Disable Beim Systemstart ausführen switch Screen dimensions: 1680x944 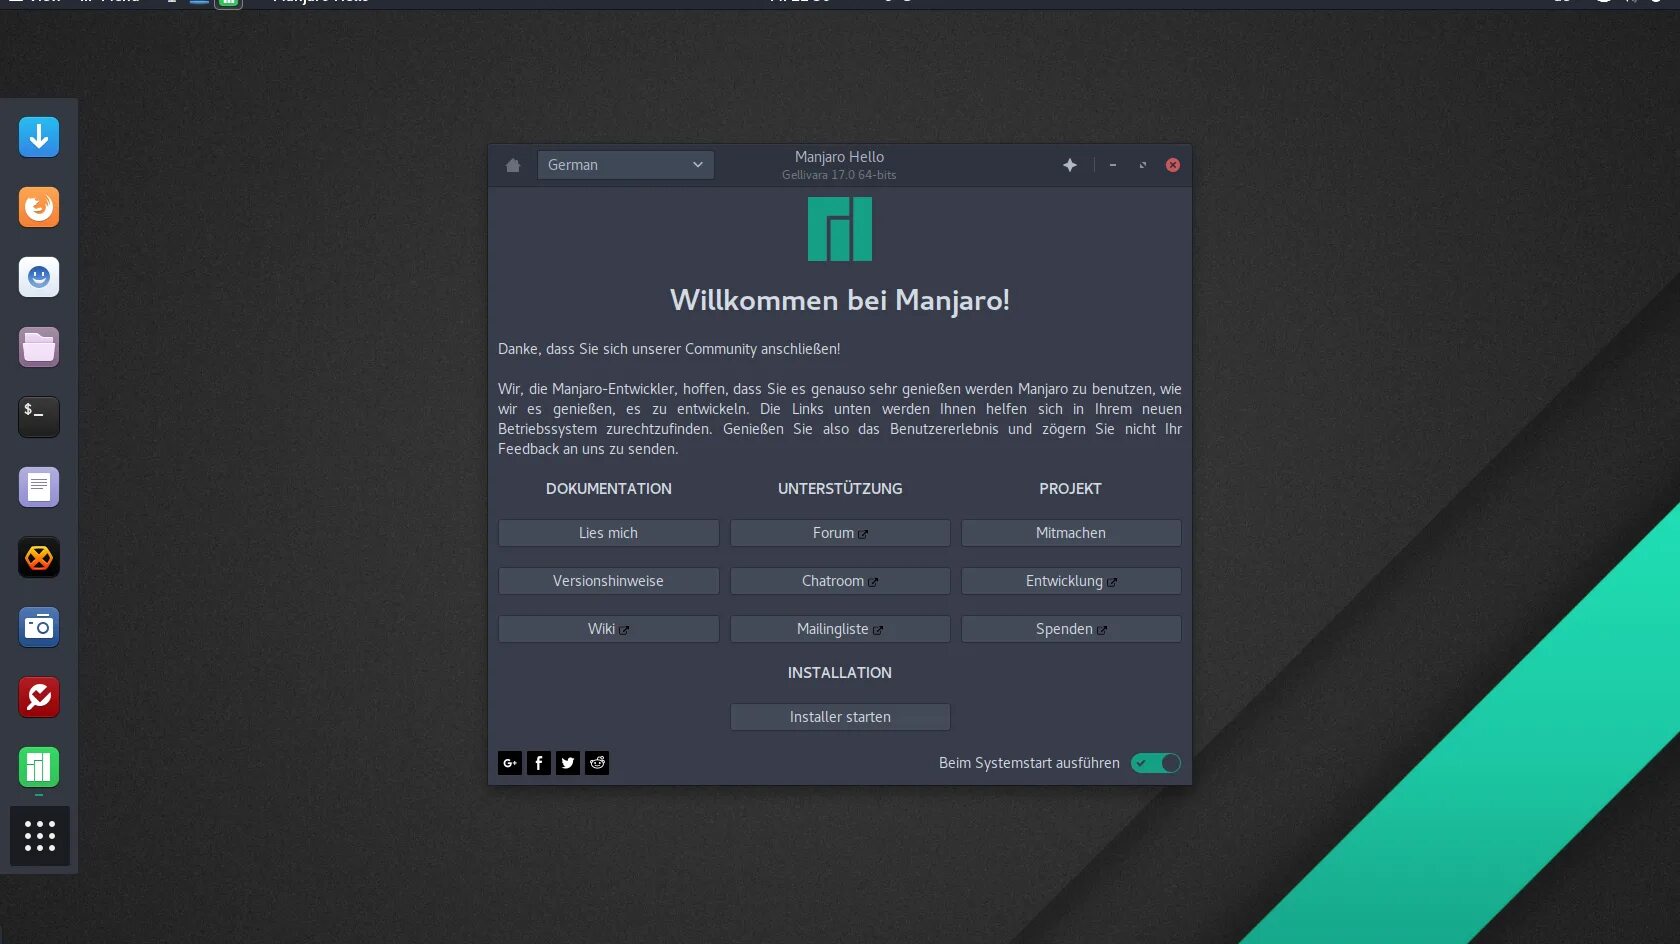pos(1156,763)
